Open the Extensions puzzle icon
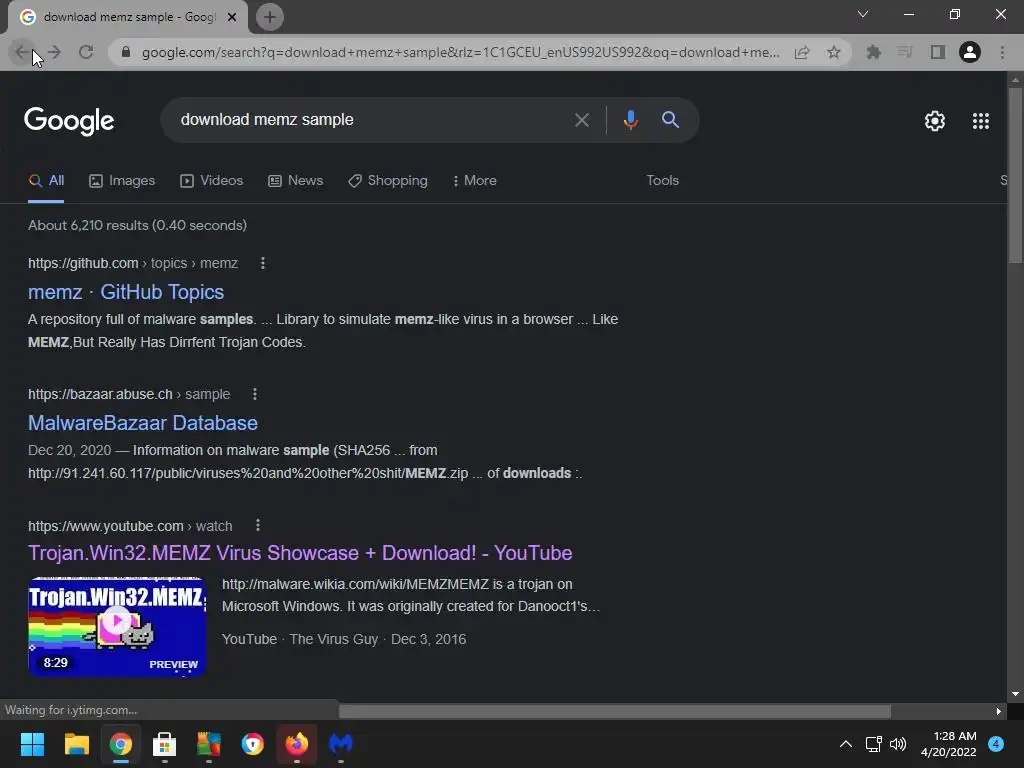 pos(874,52)
